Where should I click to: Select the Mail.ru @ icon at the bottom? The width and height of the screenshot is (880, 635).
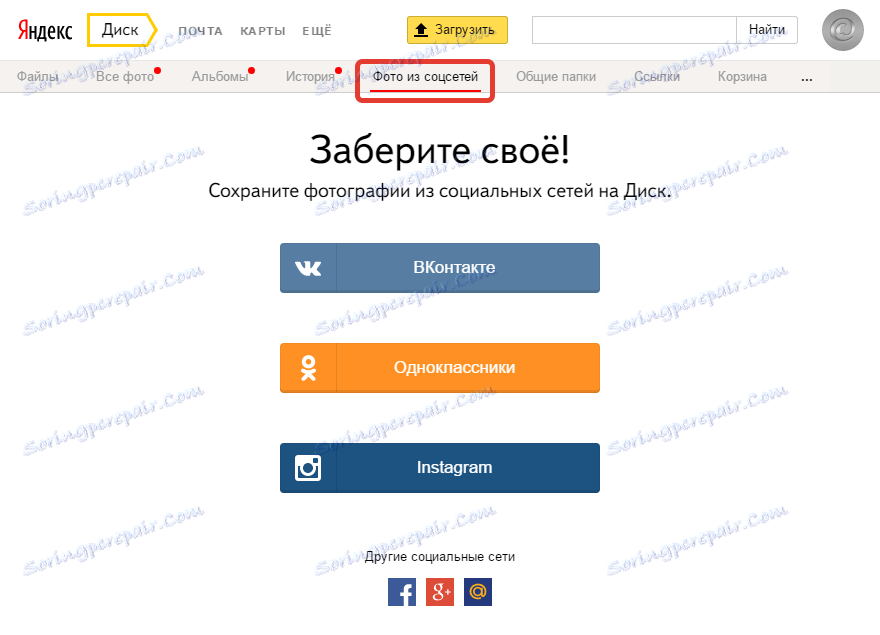point(477,592)
